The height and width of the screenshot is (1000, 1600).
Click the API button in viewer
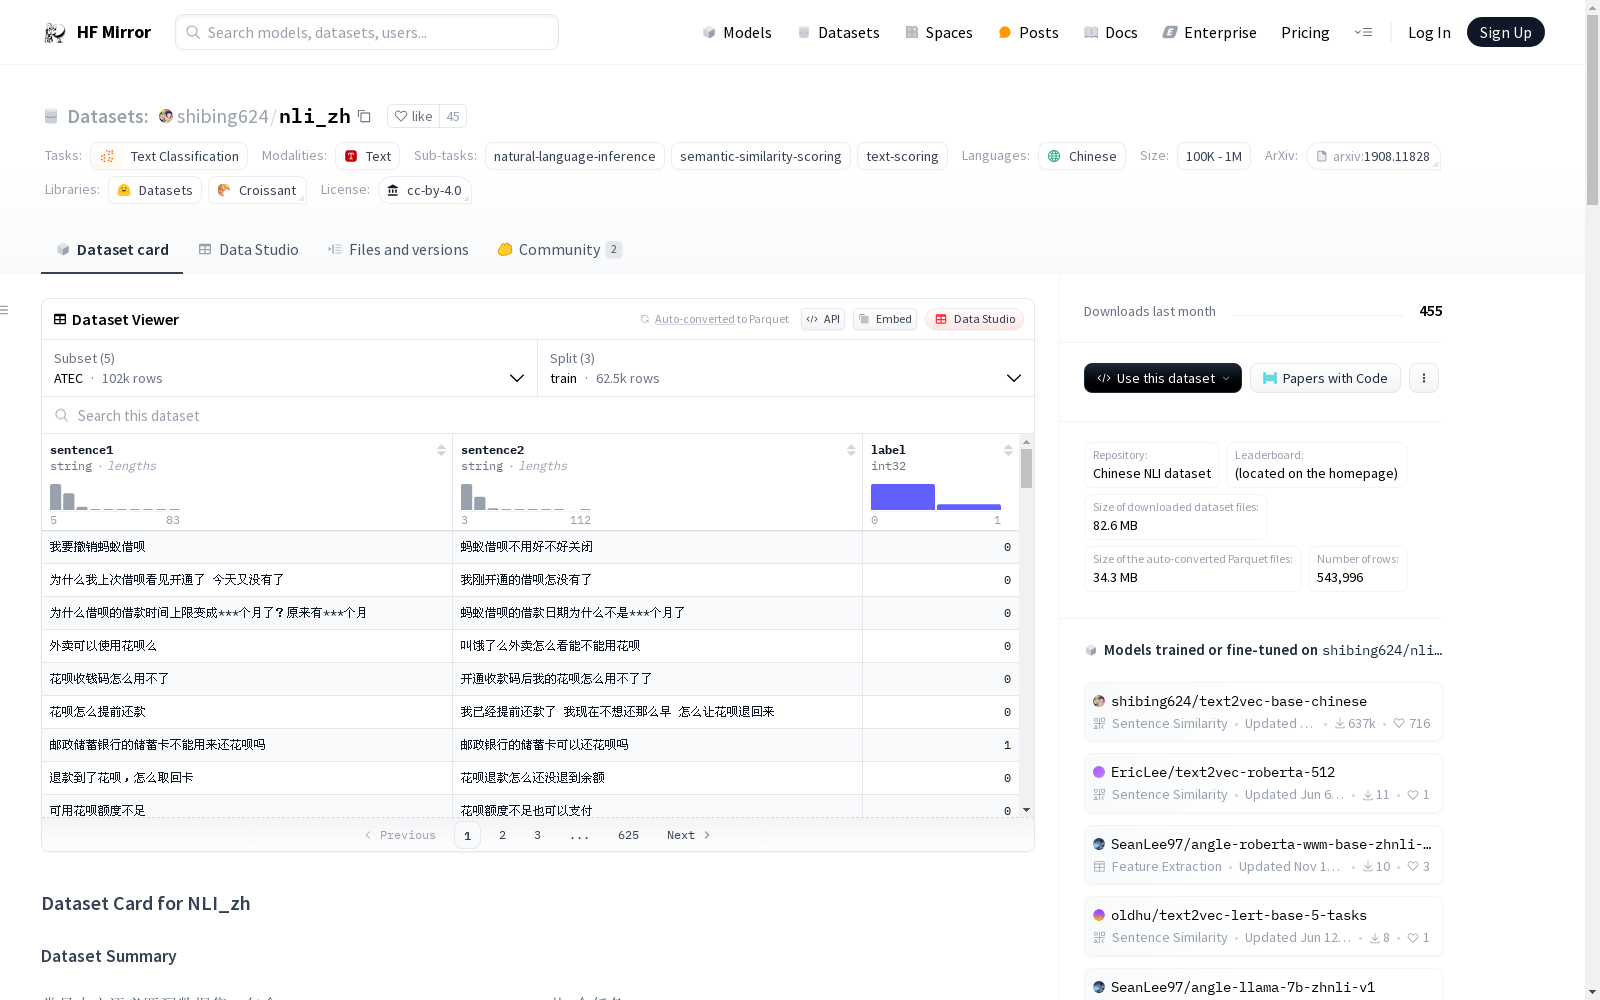823,319
